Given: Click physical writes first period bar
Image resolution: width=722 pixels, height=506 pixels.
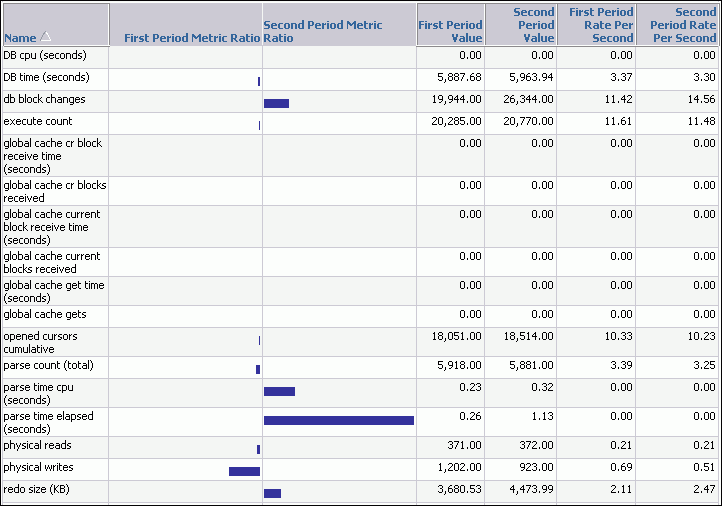Looking at the screenshot, I should pyautogui.click(x=244, y=471).
